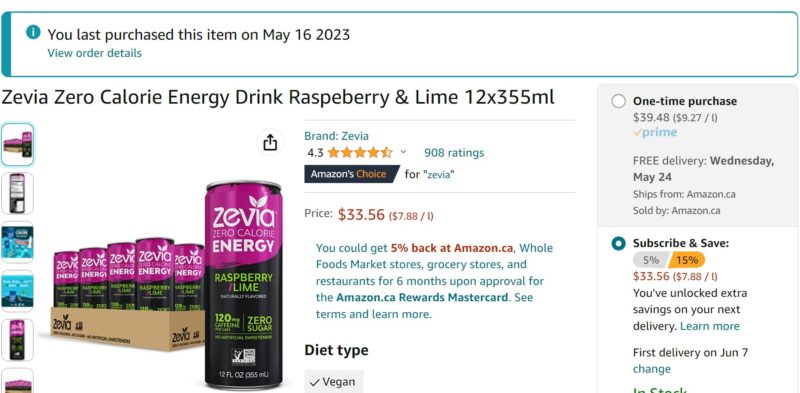Expand the ratings breakdown chevron
Image resolution: width=800 pixels, height=393 pixels.
403,152
